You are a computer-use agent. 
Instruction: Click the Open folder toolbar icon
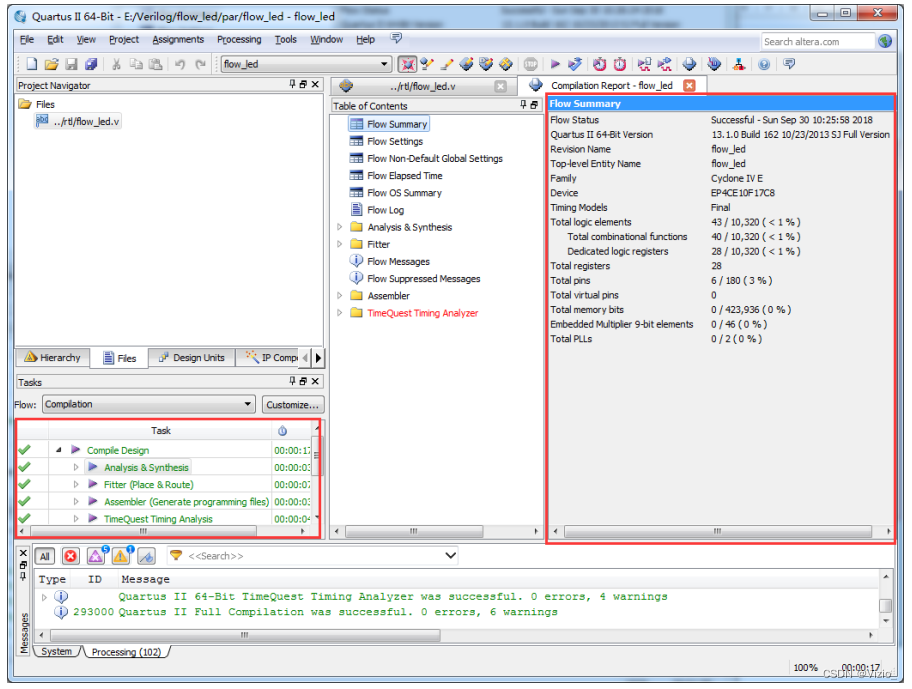coord(51,64)
